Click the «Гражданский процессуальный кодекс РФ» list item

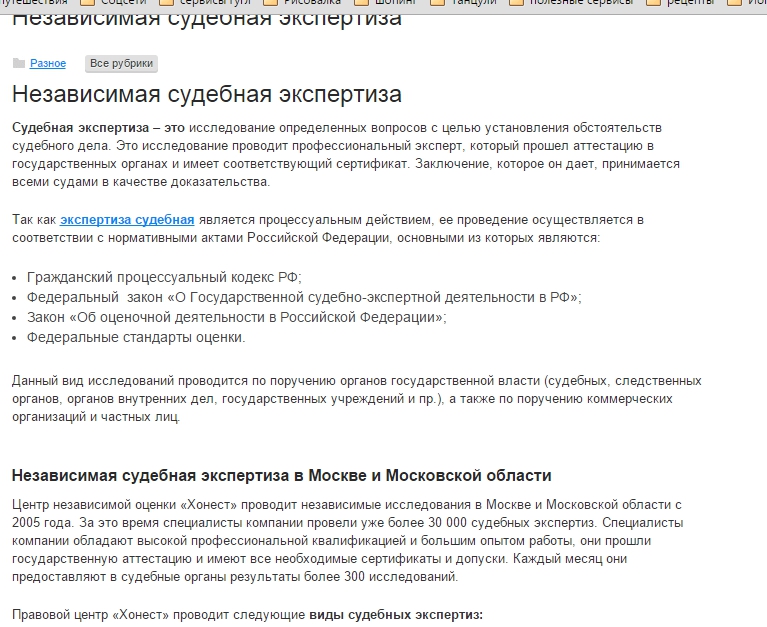pyautogui.click(x=164, y=277)
